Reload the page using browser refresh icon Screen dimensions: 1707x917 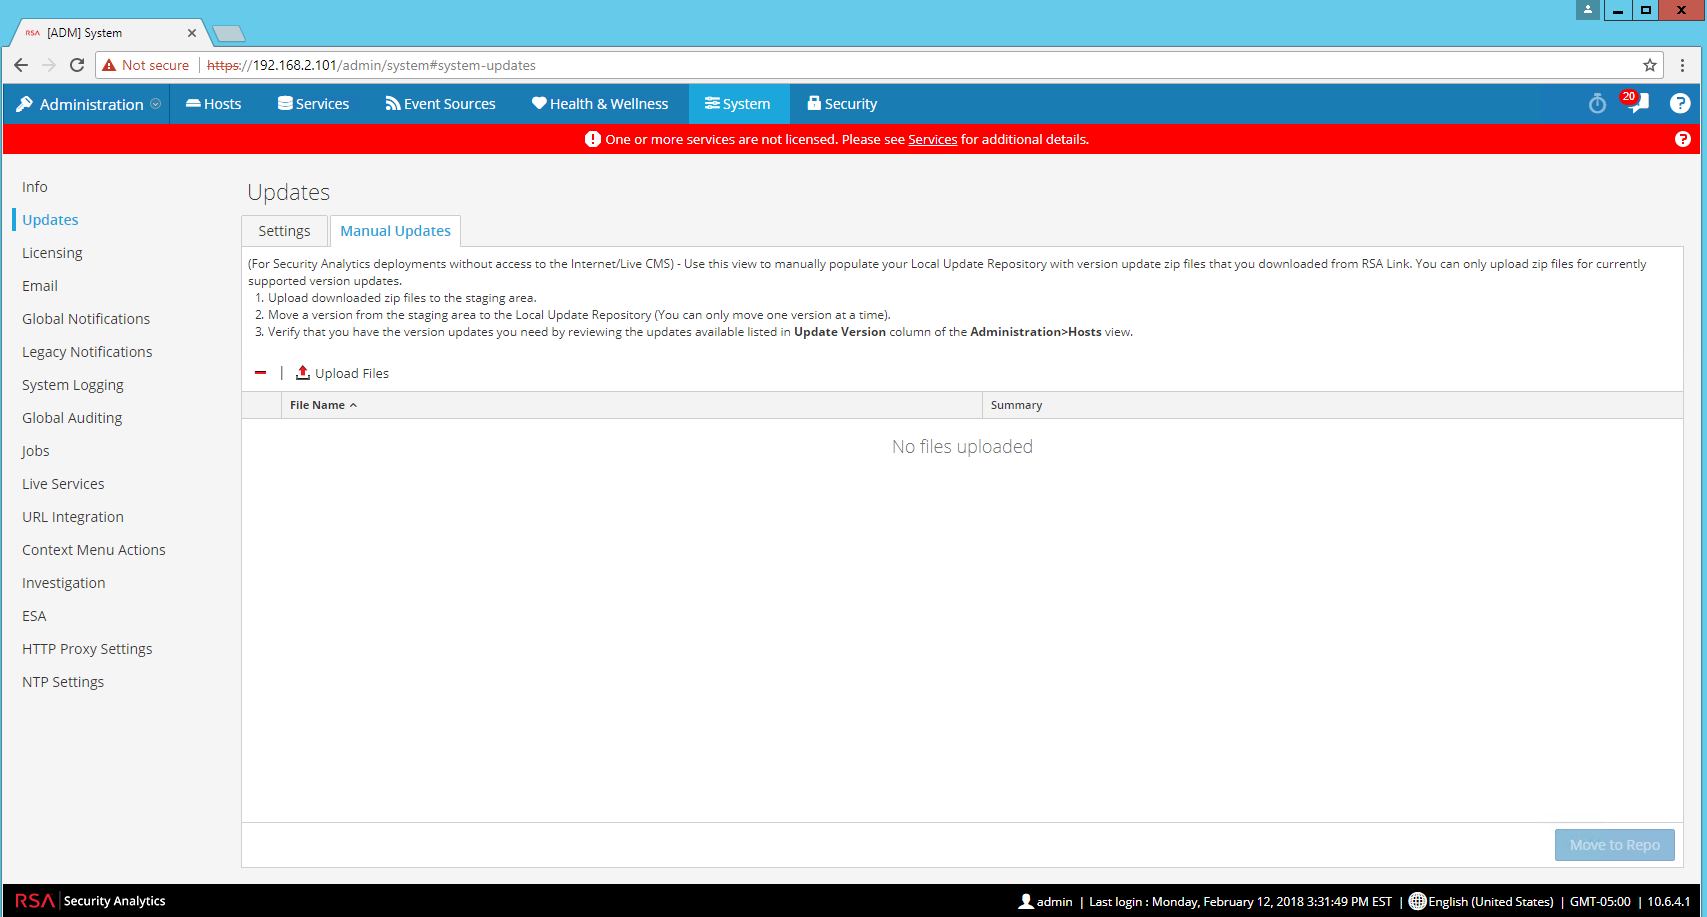77,65
